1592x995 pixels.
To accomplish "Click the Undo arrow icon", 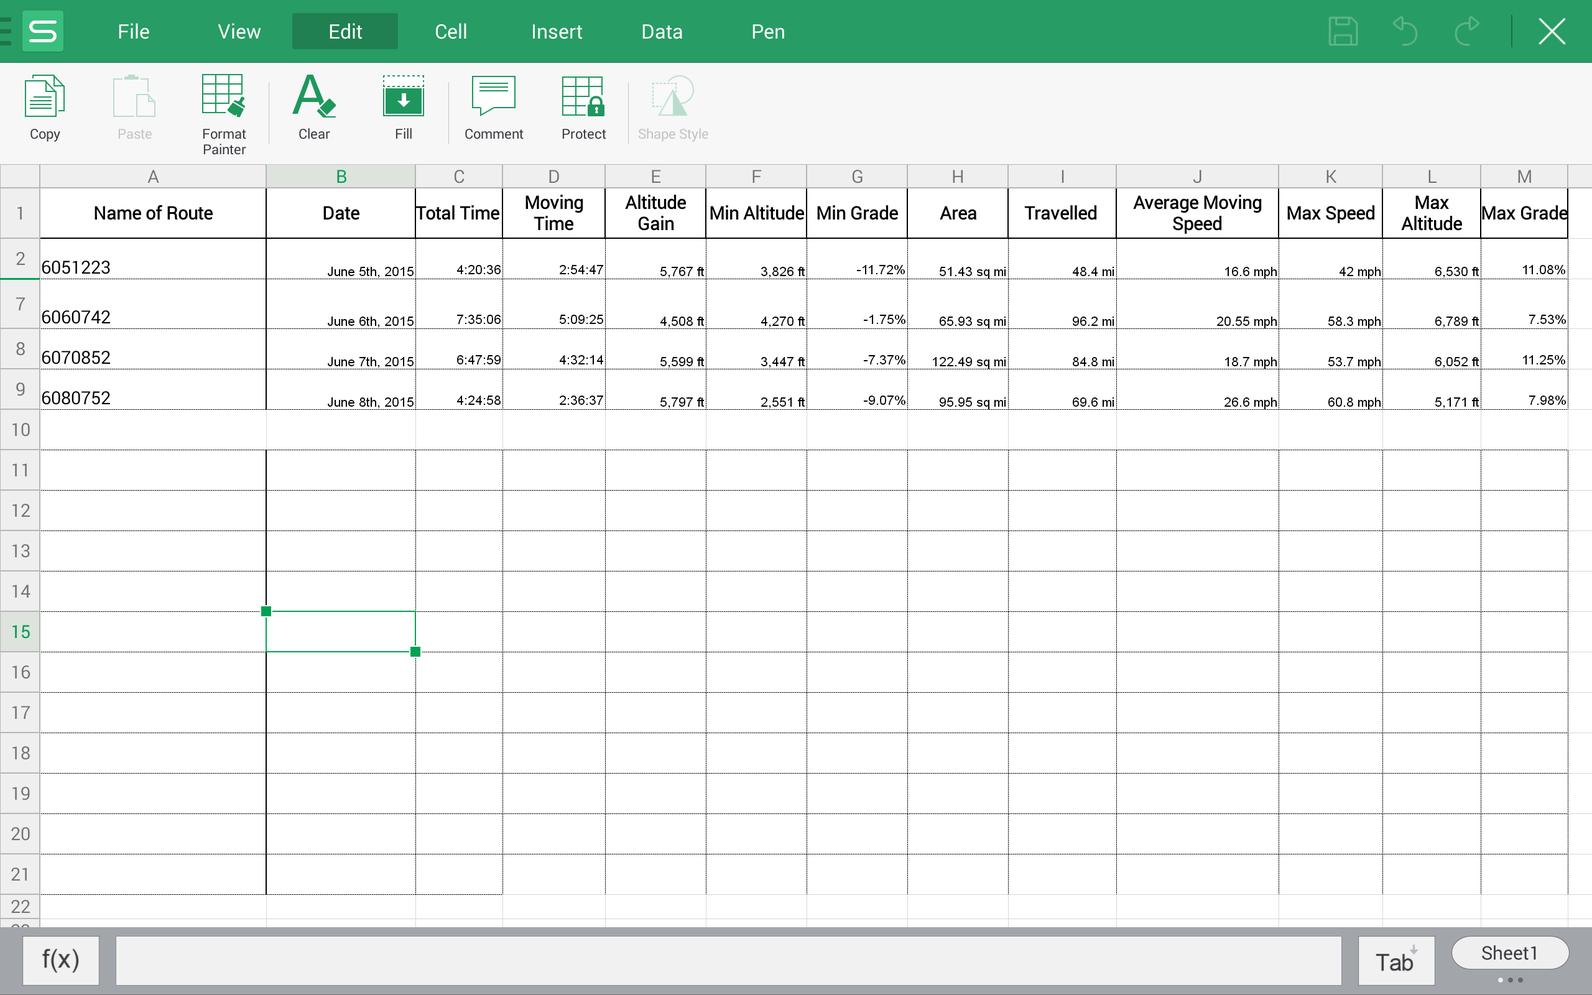I will coord(1405,31).
